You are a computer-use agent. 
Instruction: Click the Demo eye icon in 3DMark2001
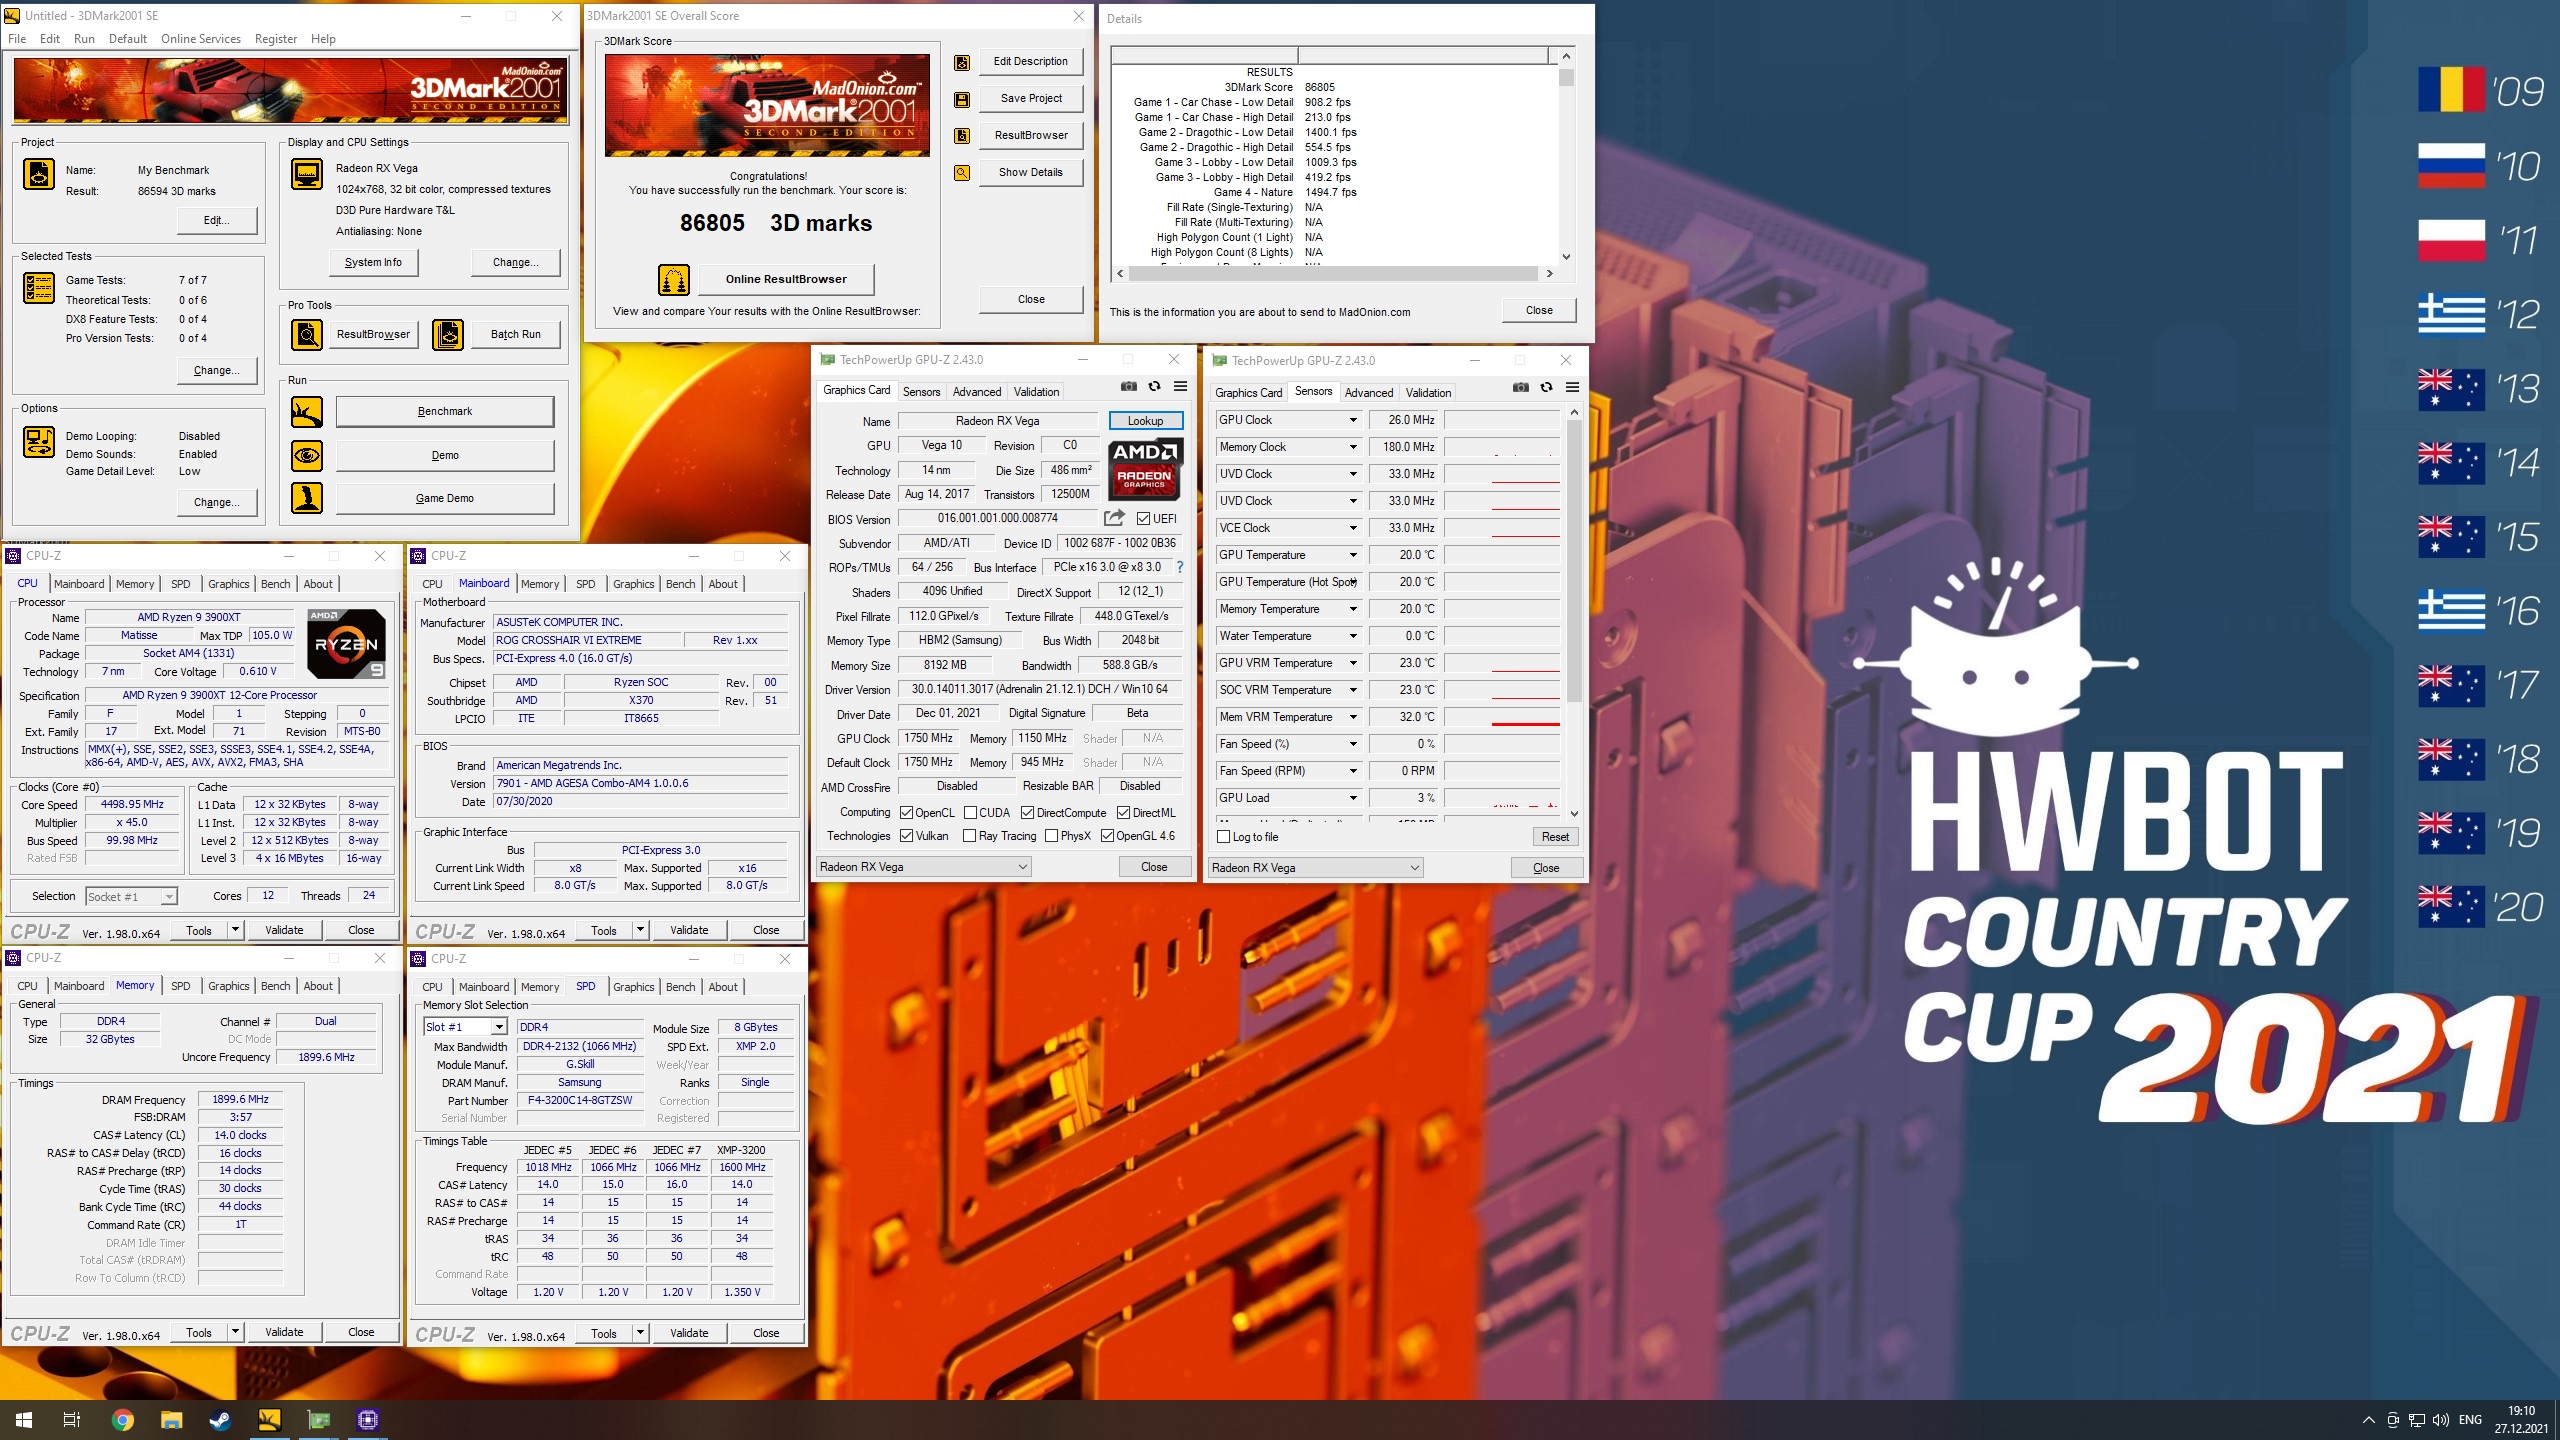tap(307, 456)
